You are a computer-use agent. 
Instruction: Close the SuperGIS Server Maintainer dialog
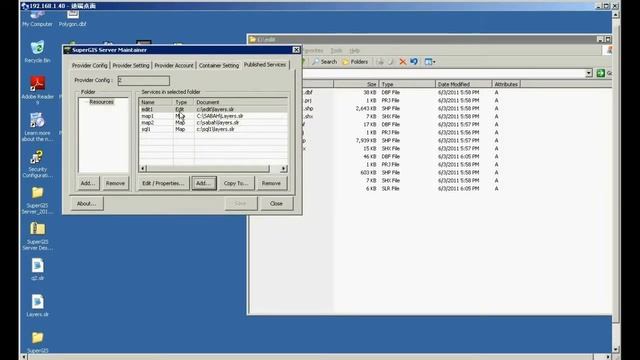pyautogui.click(x=296, y=50)
